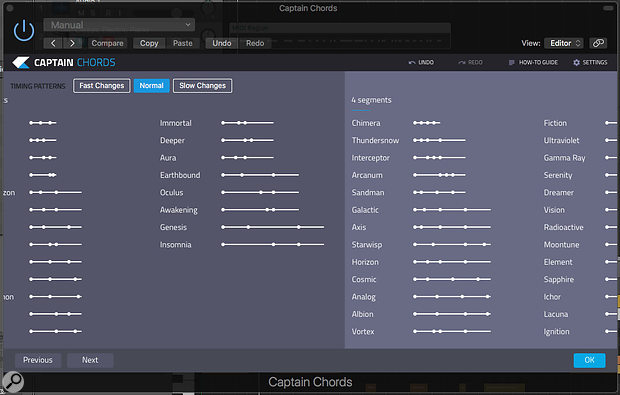Select the Oculus timing pattern

pyautogui.click(x=172, y=193)
